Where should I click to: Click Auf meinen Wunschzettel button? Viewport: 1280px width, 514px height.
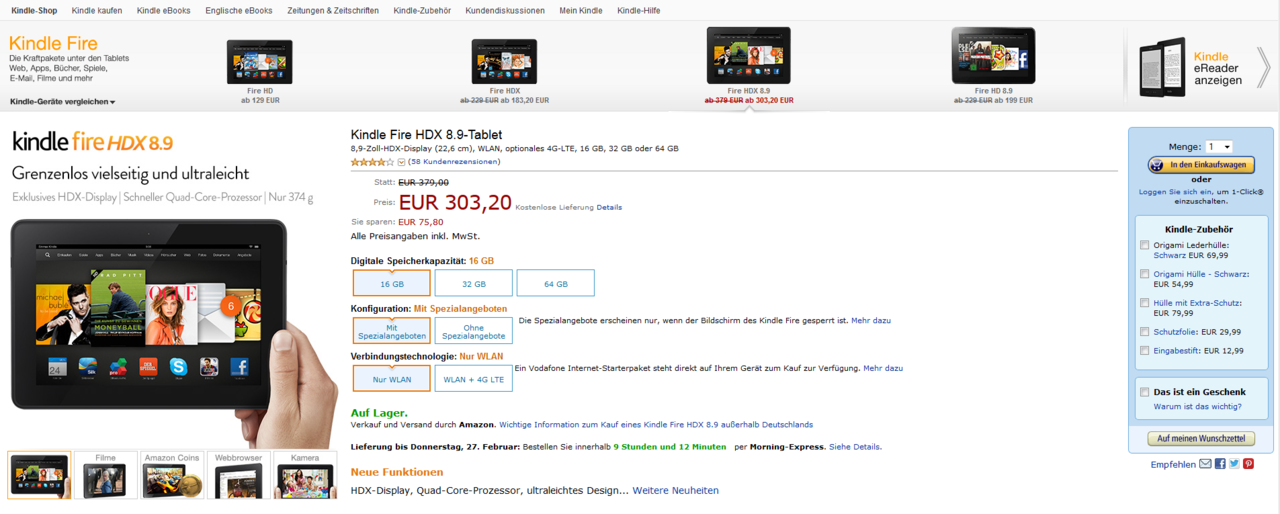click(x=1201, y=438)
